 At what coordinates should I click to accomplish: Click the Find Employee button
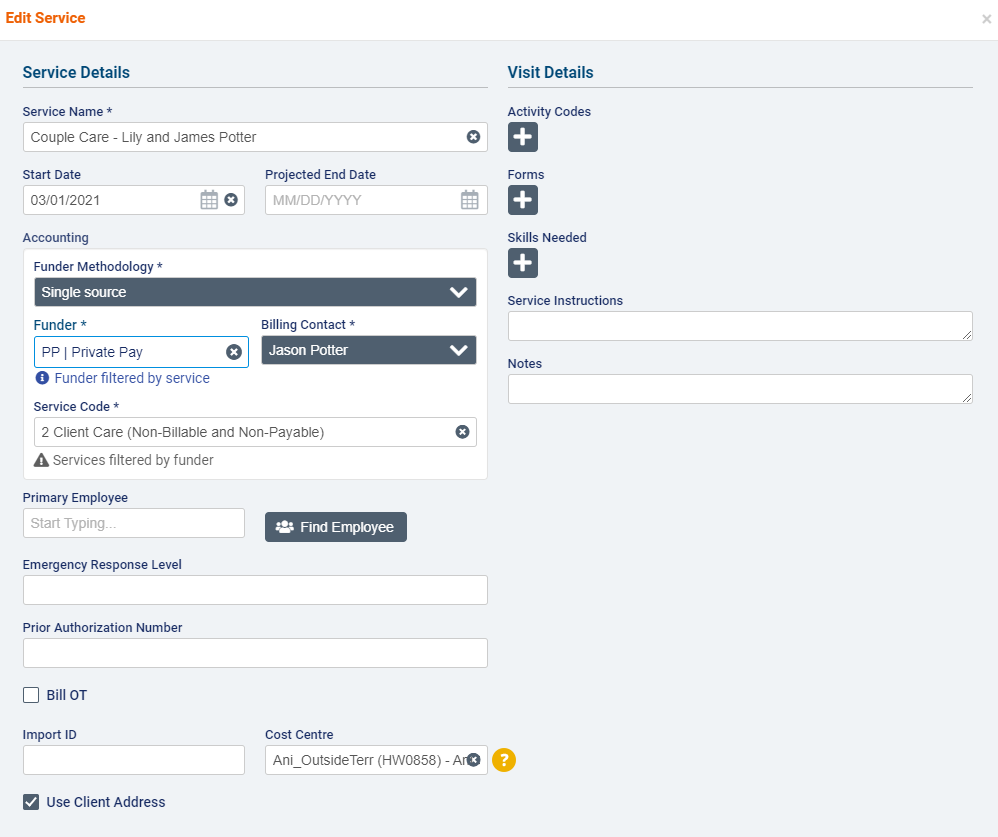point(335,526)
